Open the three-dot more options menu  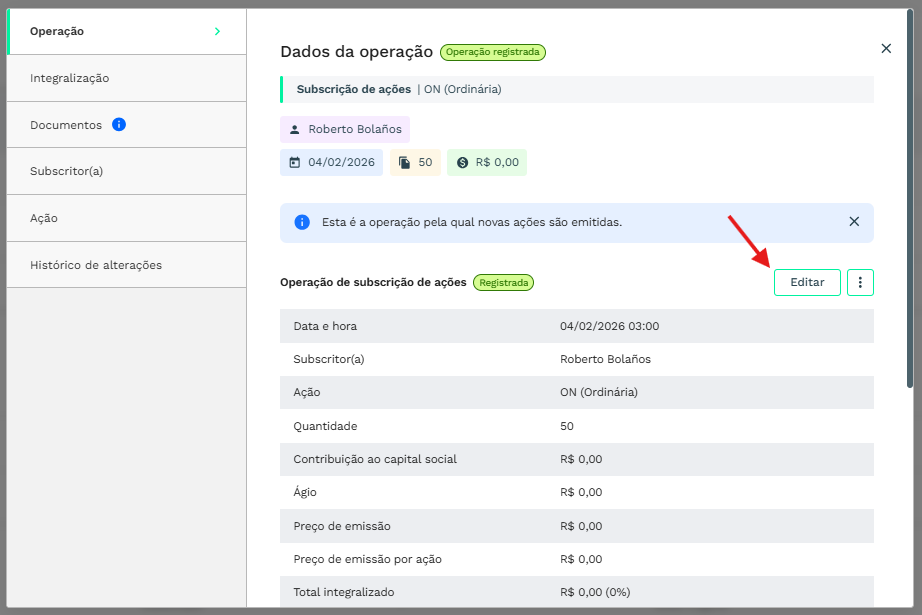coord(860,283)
